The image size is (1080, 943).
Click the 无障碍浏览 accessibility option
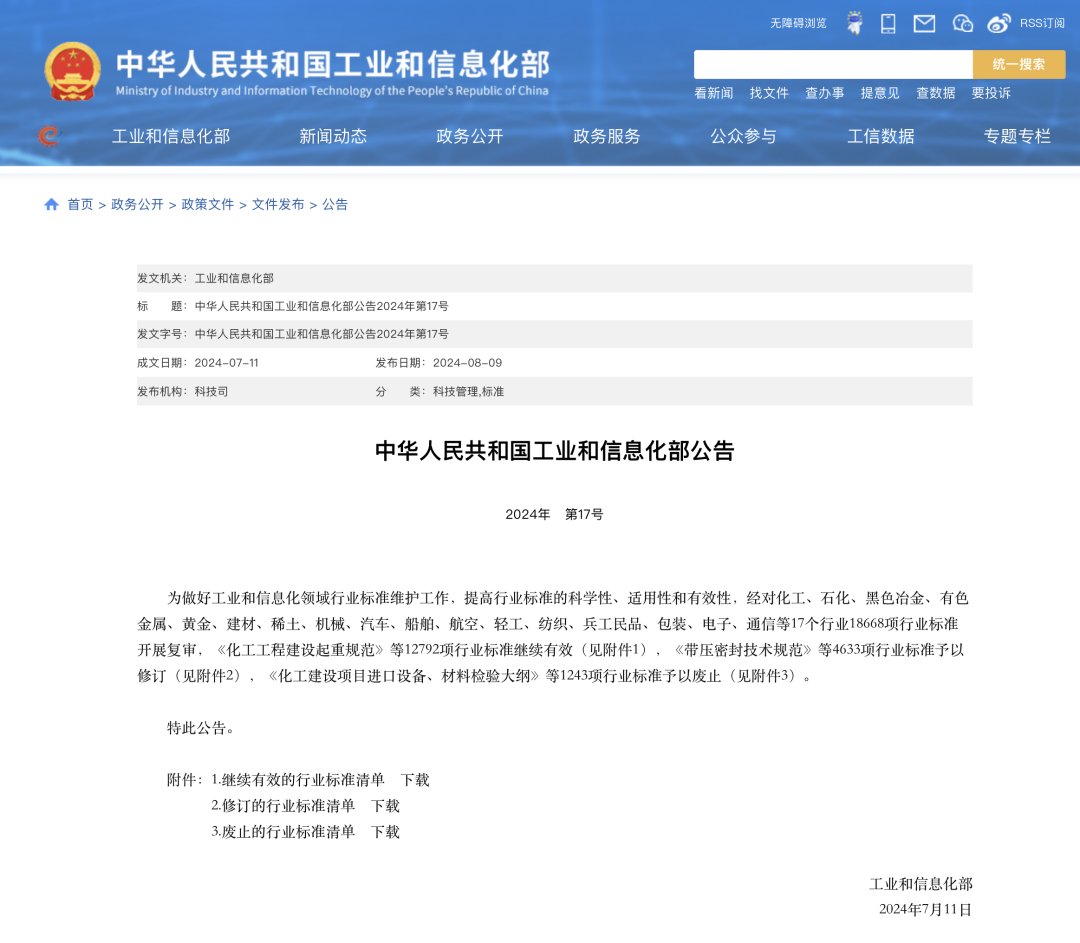(x=796, y=23)
